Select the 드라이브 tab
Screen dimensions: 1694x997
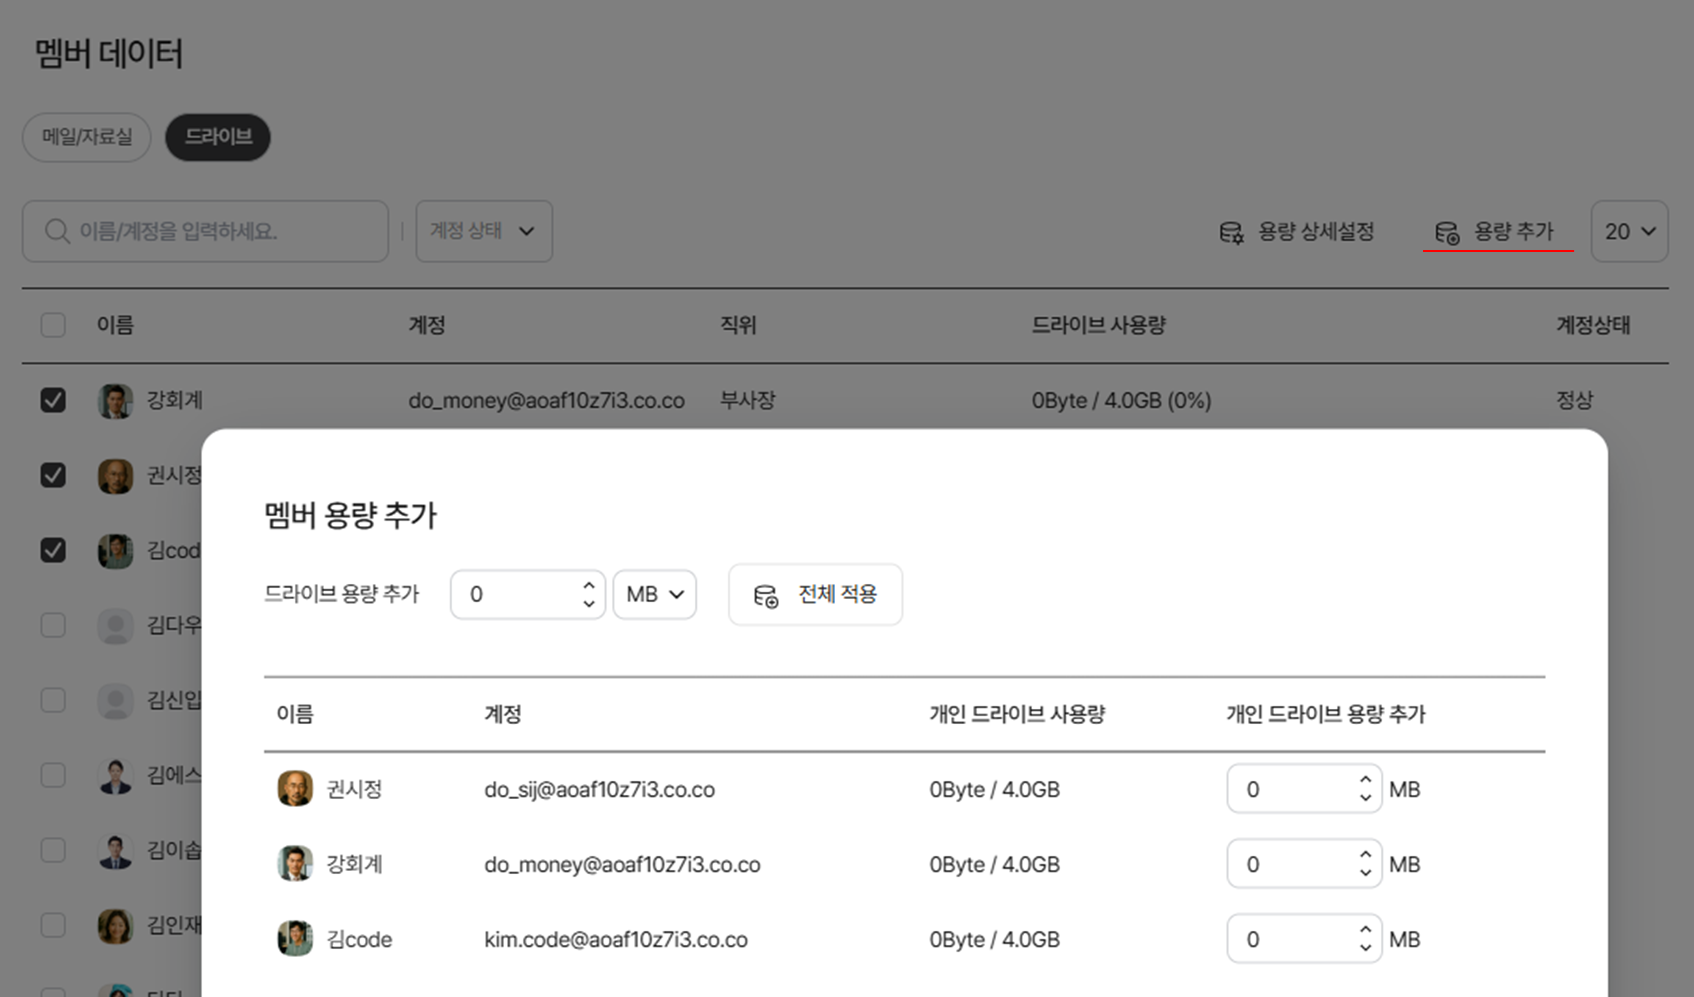[x=218, y=137]
